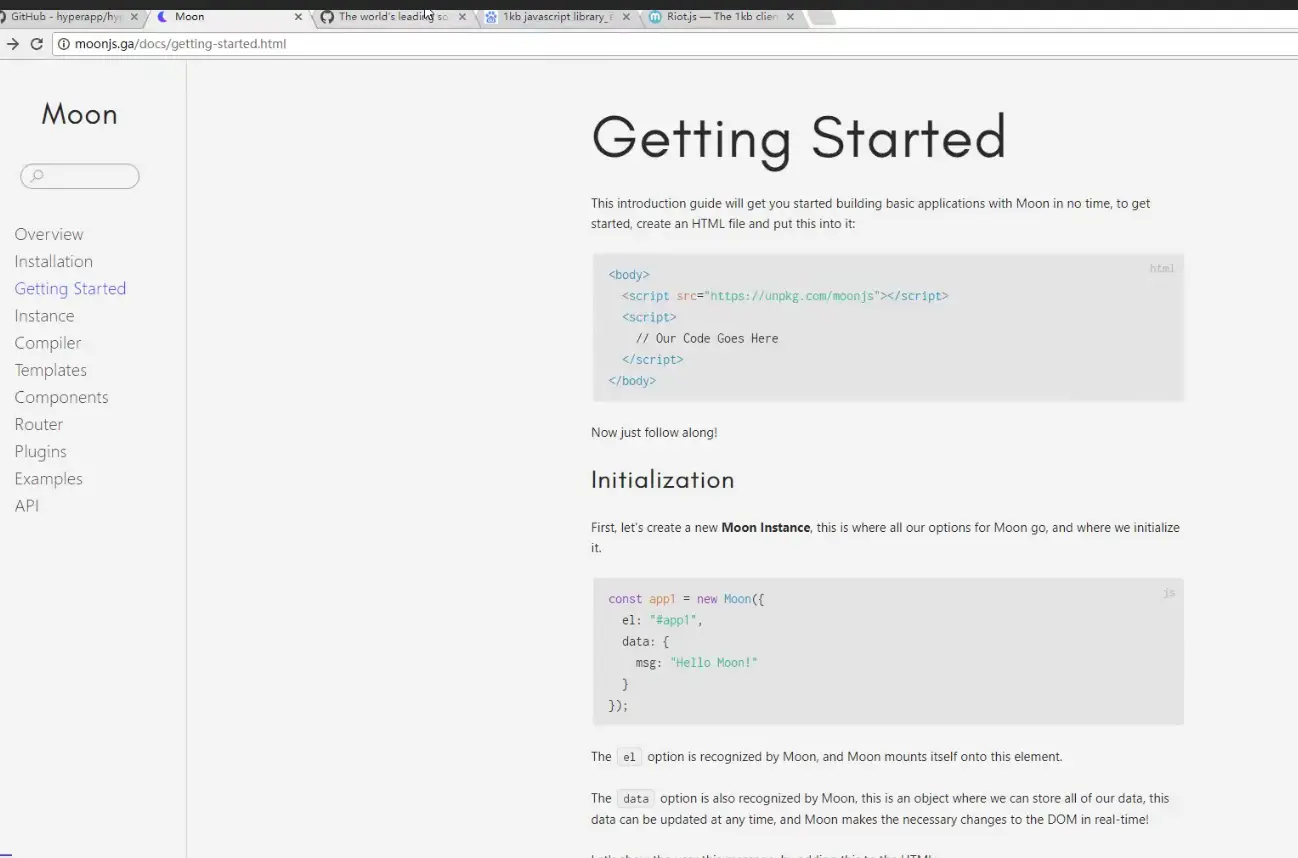The height and width of the screenshot is (858, 1298).
Task: Close the 1kb javascript library tab
Action: tap(626, 17)
